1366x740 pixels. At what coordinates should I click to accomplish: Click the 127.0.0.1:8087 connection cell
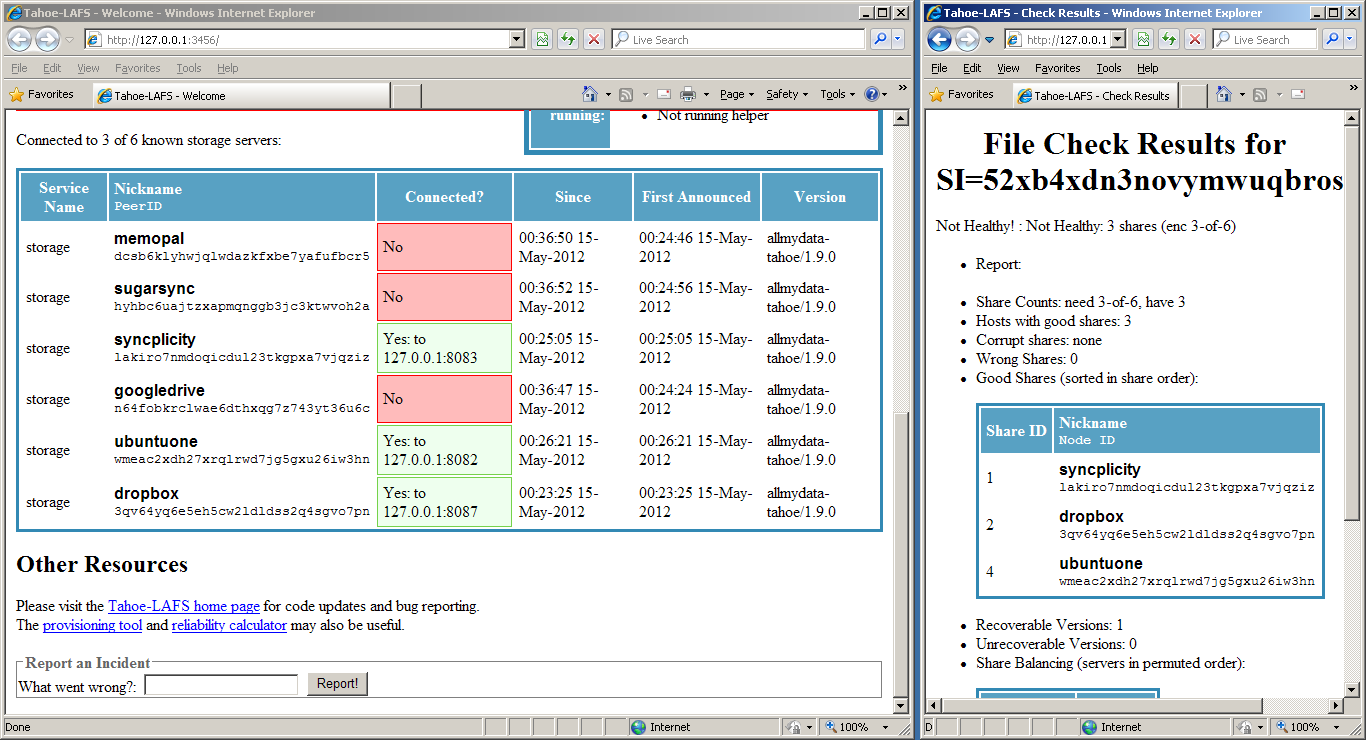[444, 502]
